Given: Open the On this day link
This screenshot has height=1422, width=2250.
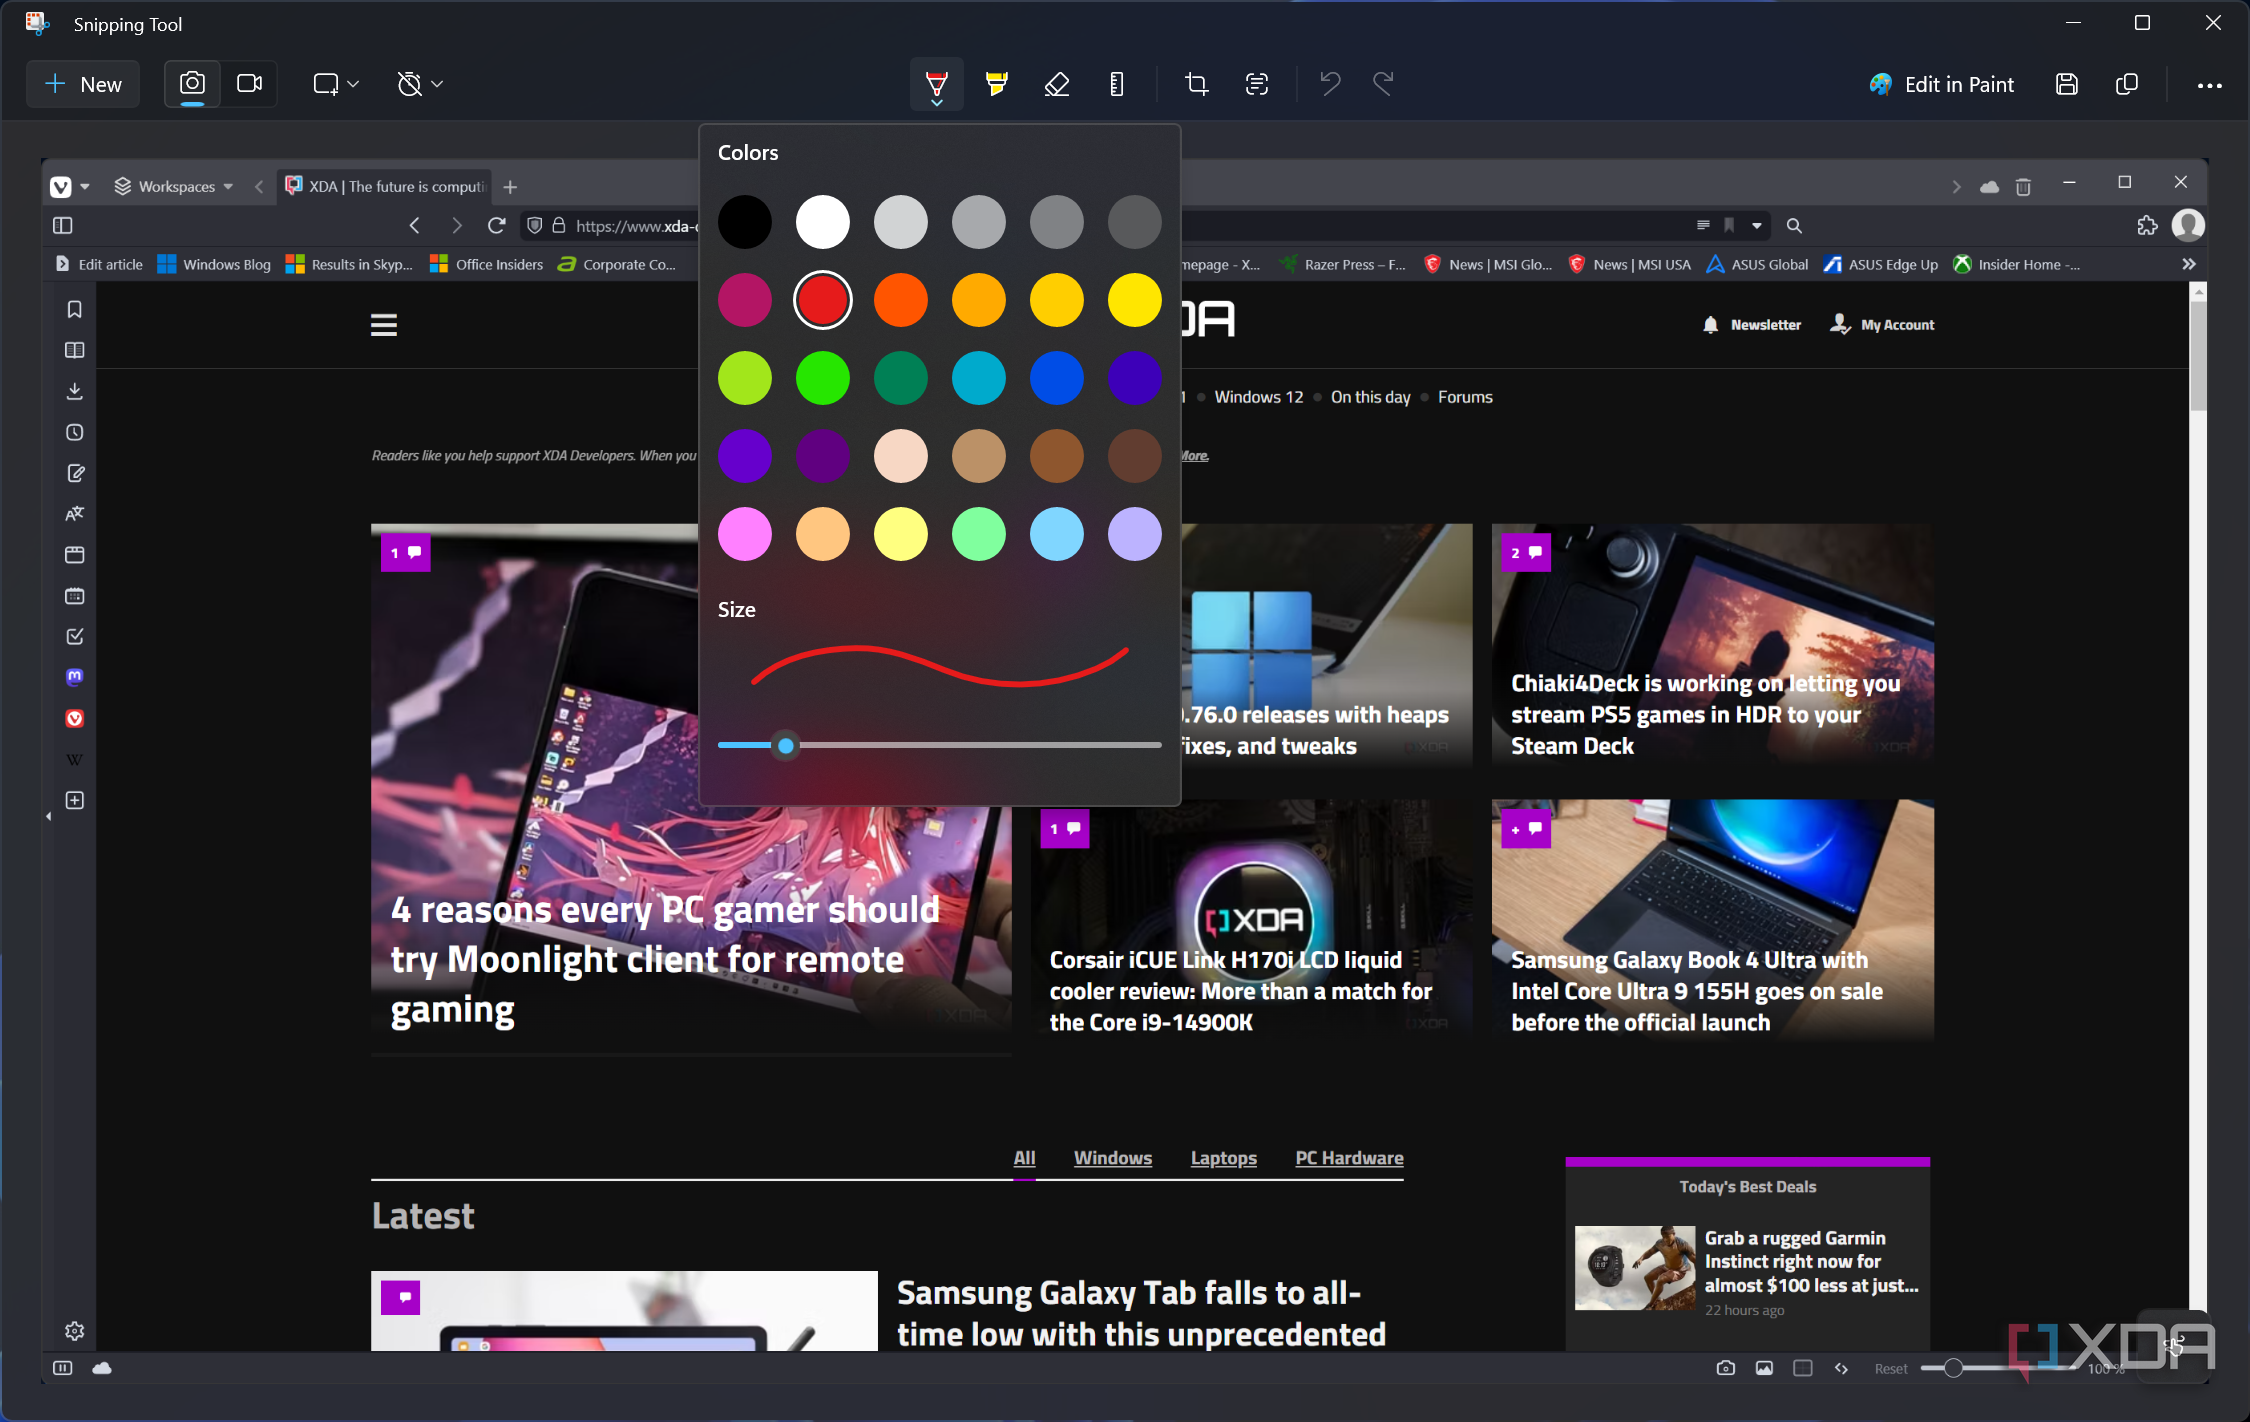Looking at the screenshot, I should [1370, 397].
